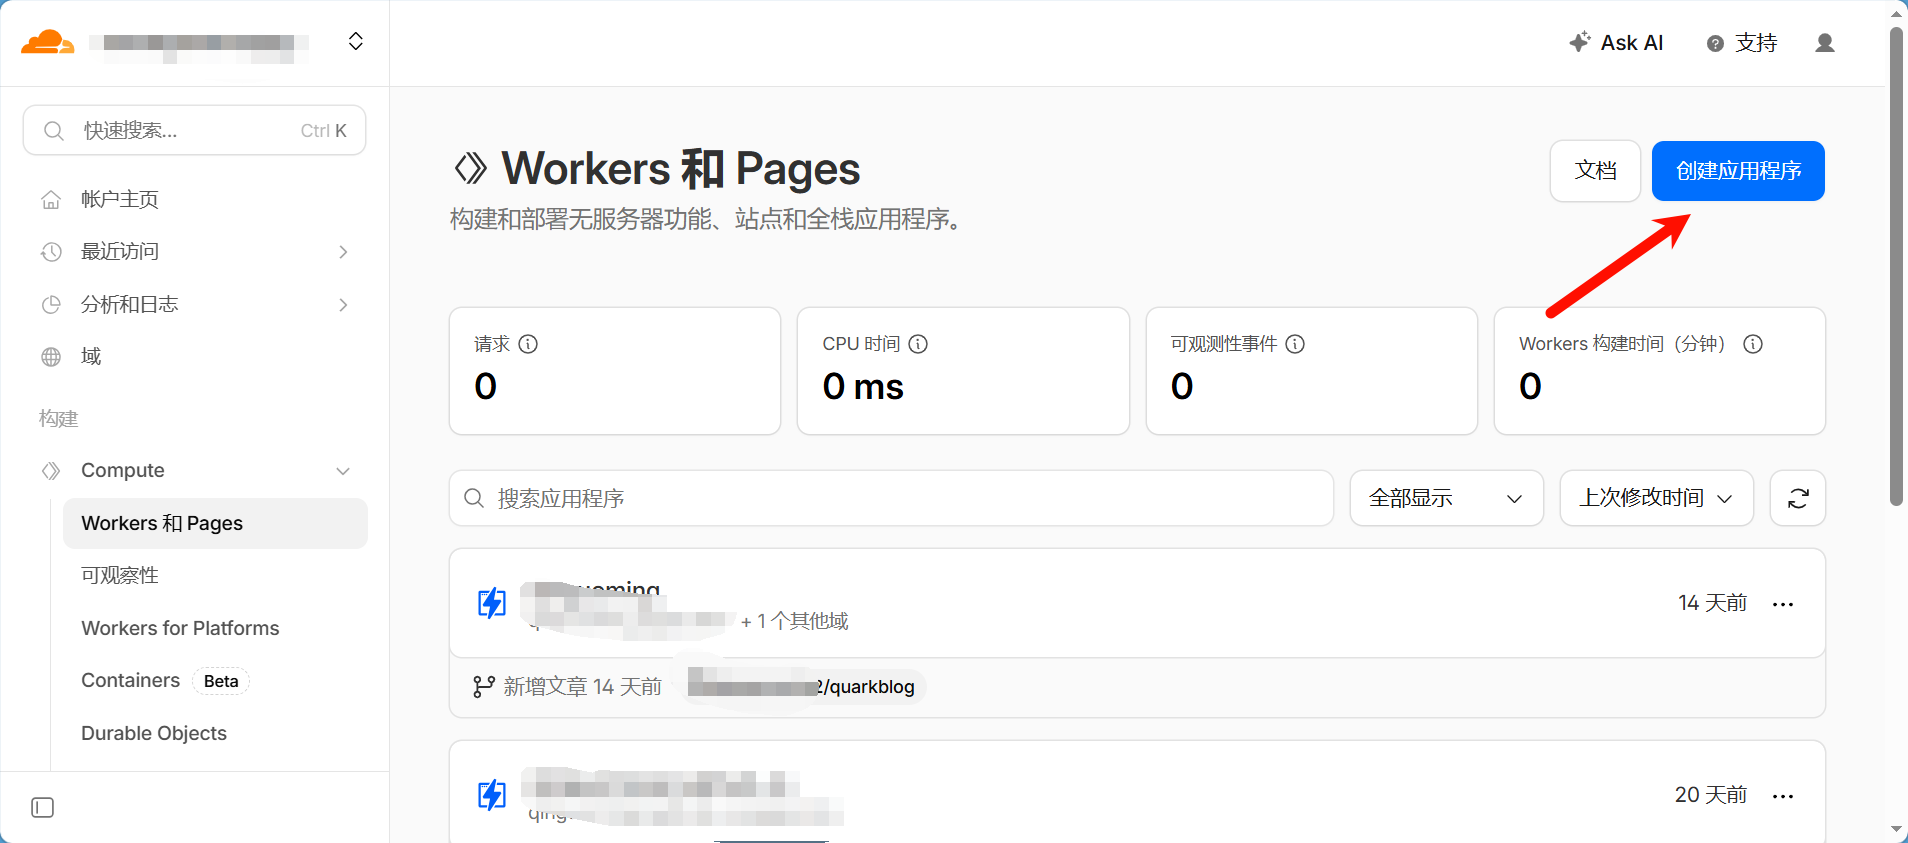Click info icon next to 可观测性事件
Viewport: 1908px width, 843px height.
coord(1295,344)
